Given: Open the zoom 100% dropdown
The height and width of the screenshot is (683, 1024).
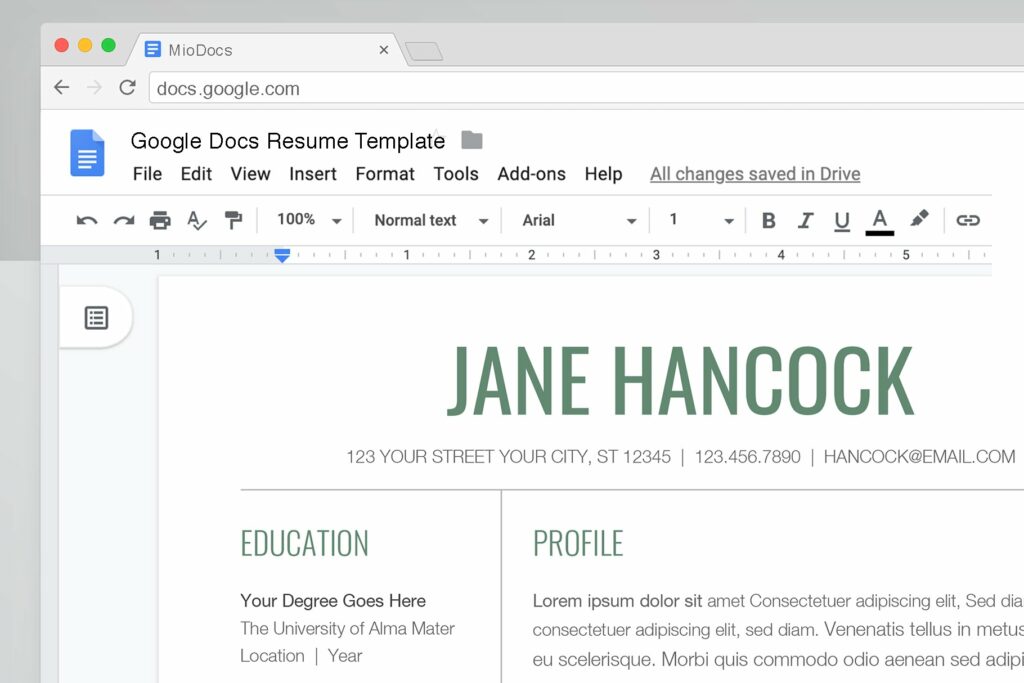Looking at the screenshot, I should [x=309, y=220].
